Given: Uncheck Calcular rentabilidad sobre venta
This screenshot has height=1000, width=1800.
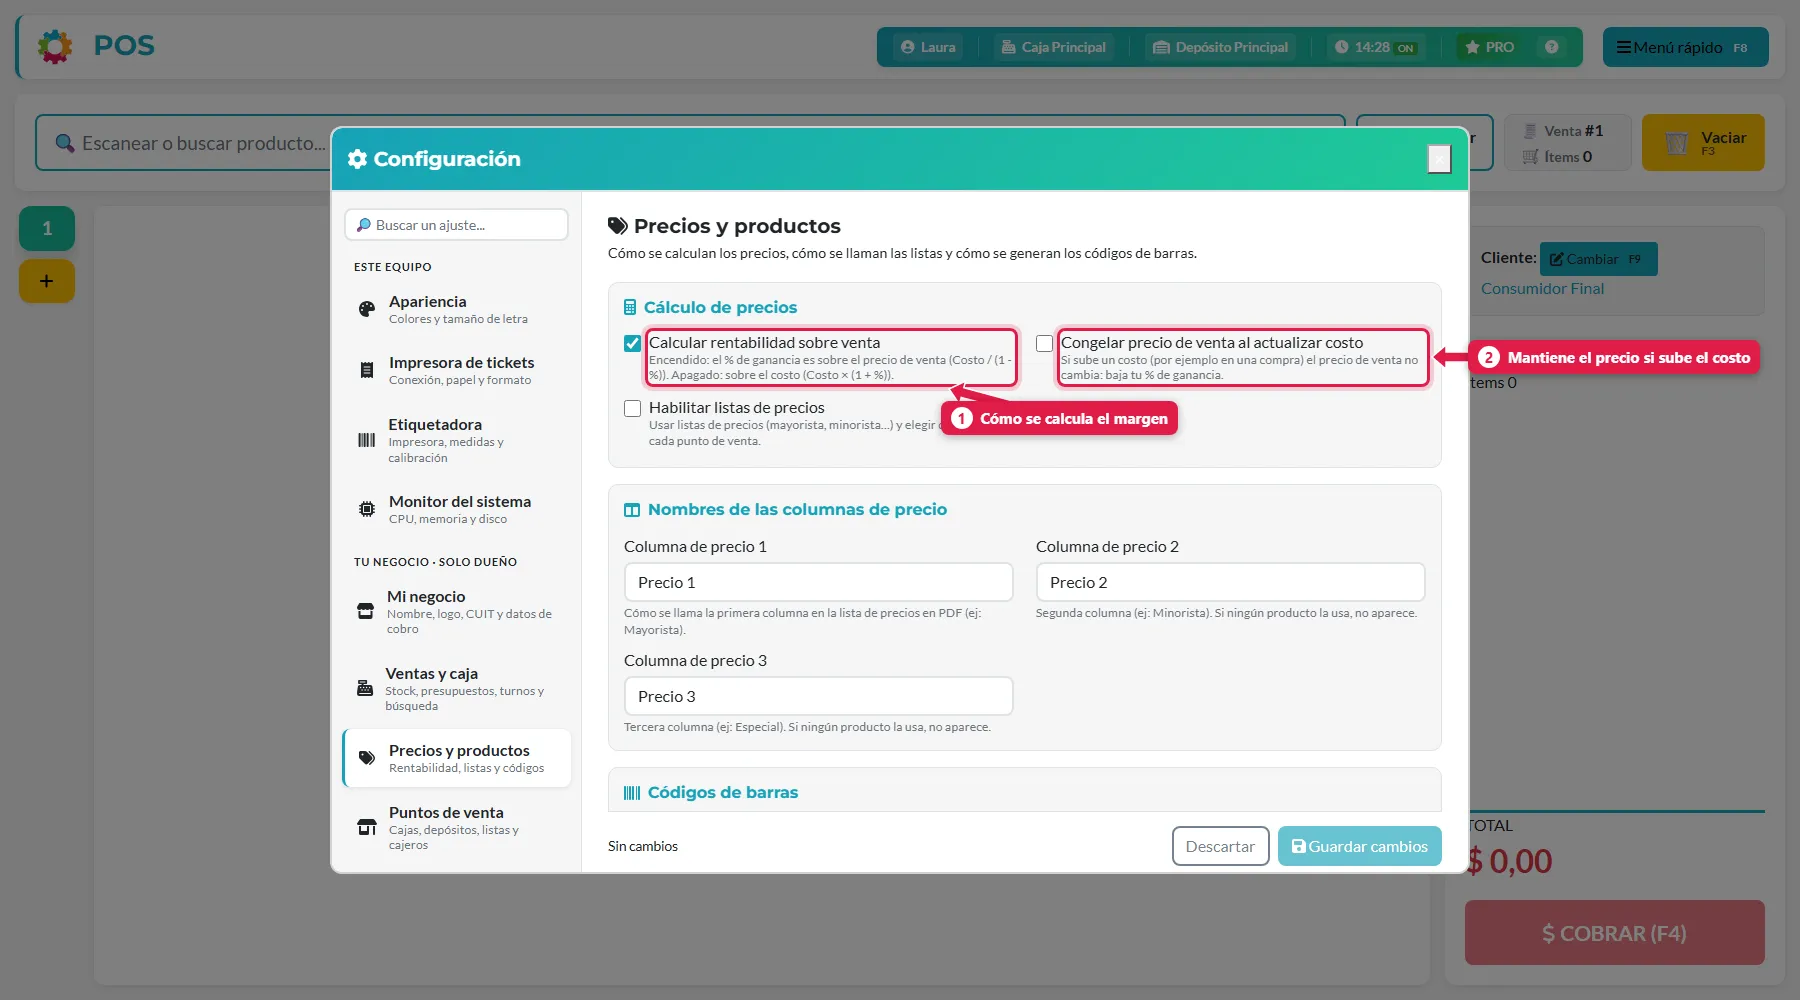Looking at the screenshot, I should coord(632,343).
